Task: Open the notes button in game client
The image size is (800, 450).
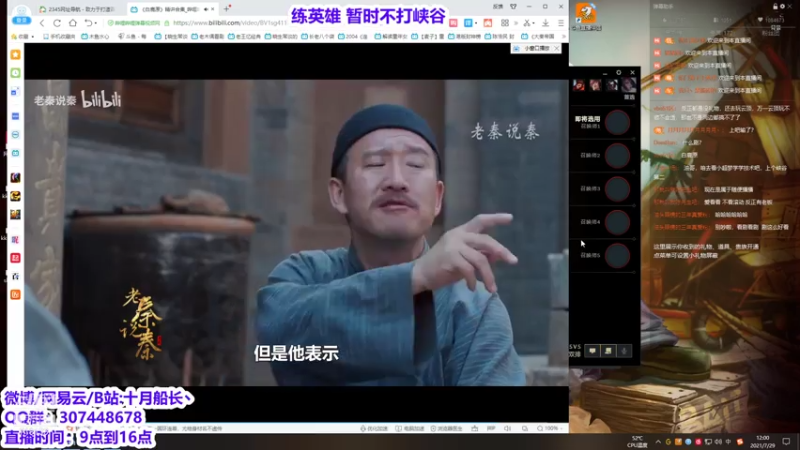Action: [608, 351]
